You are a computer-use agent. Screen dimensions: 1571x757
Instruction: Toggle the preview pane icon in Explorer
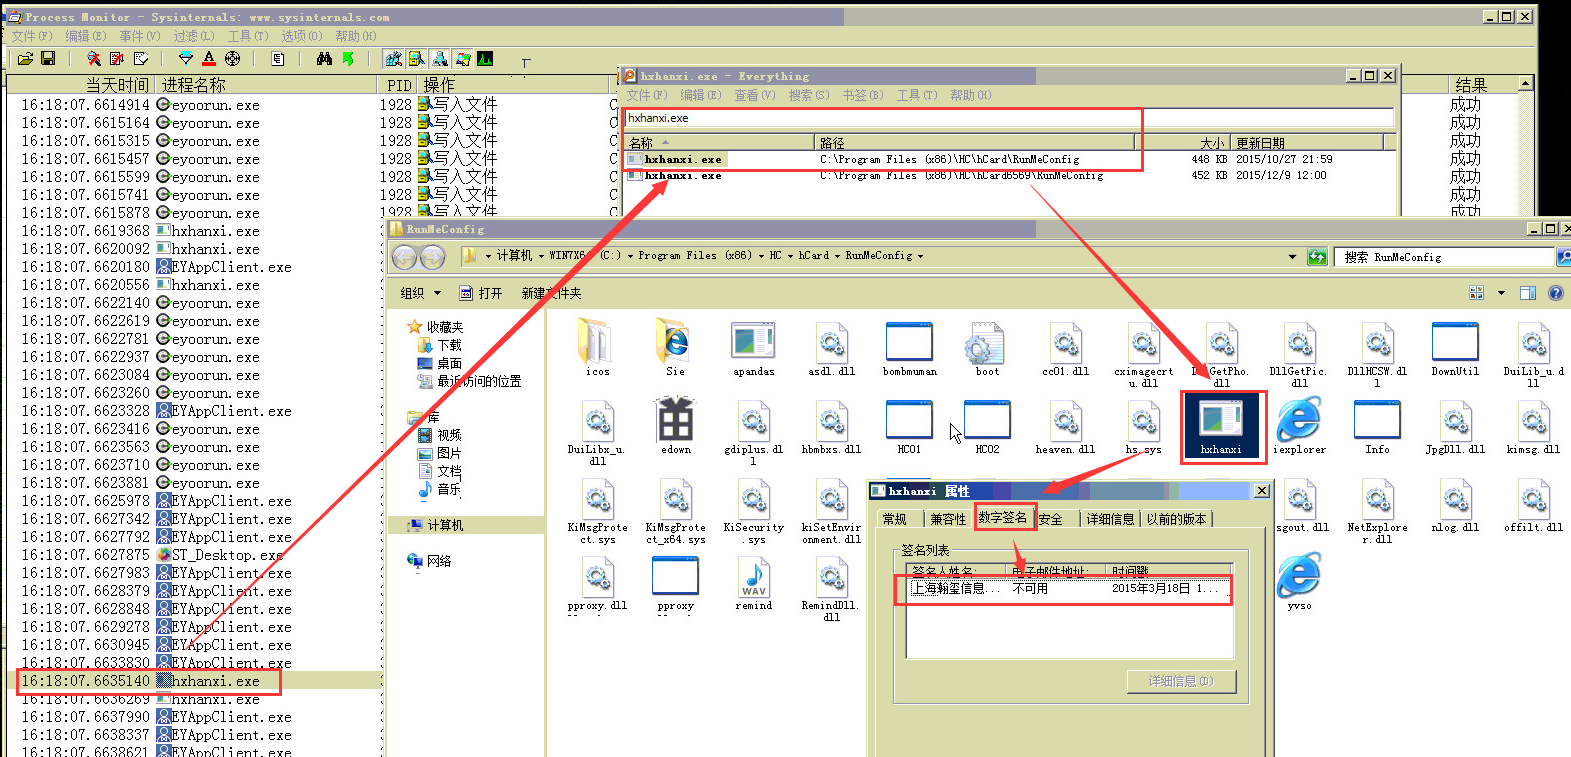(1527, 293)
